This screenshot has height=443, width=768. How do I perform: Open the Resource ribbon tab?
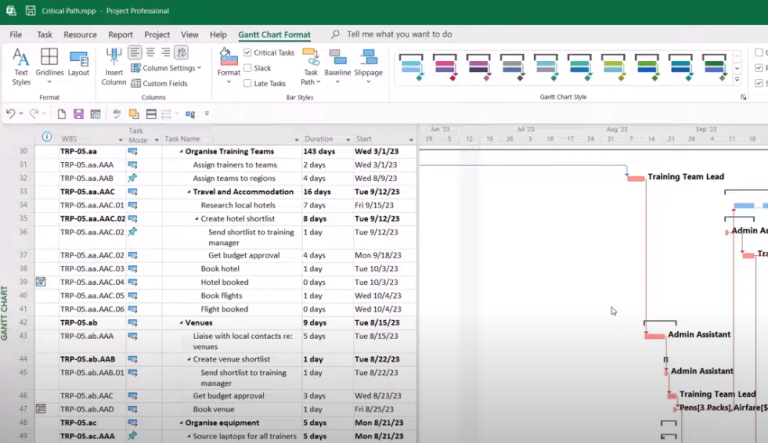coord(80,34)
